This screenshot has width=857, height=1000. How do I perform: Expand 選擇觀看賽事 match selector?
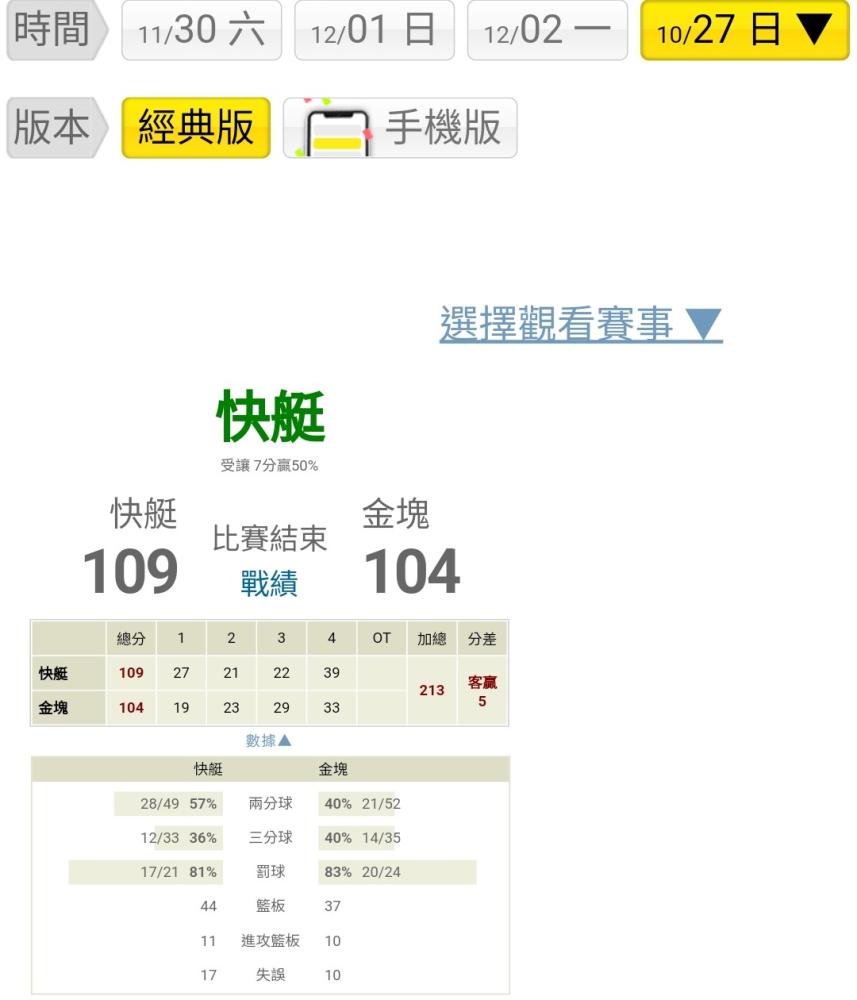pyautogui.click(x=580, y=323)
